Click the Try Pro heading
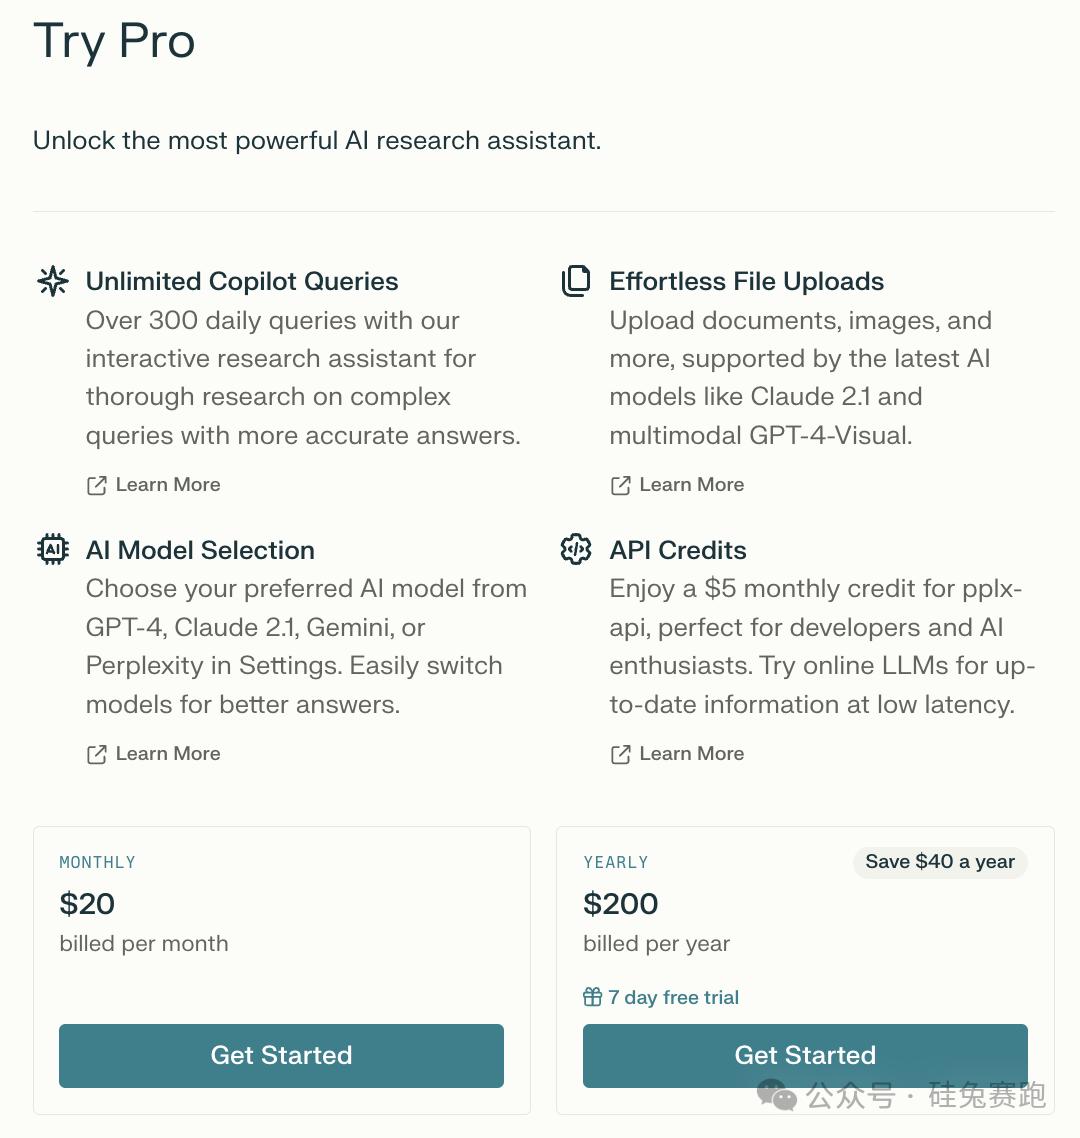This screenshot has height=1138, width=1080. click(x=114, y=42)
